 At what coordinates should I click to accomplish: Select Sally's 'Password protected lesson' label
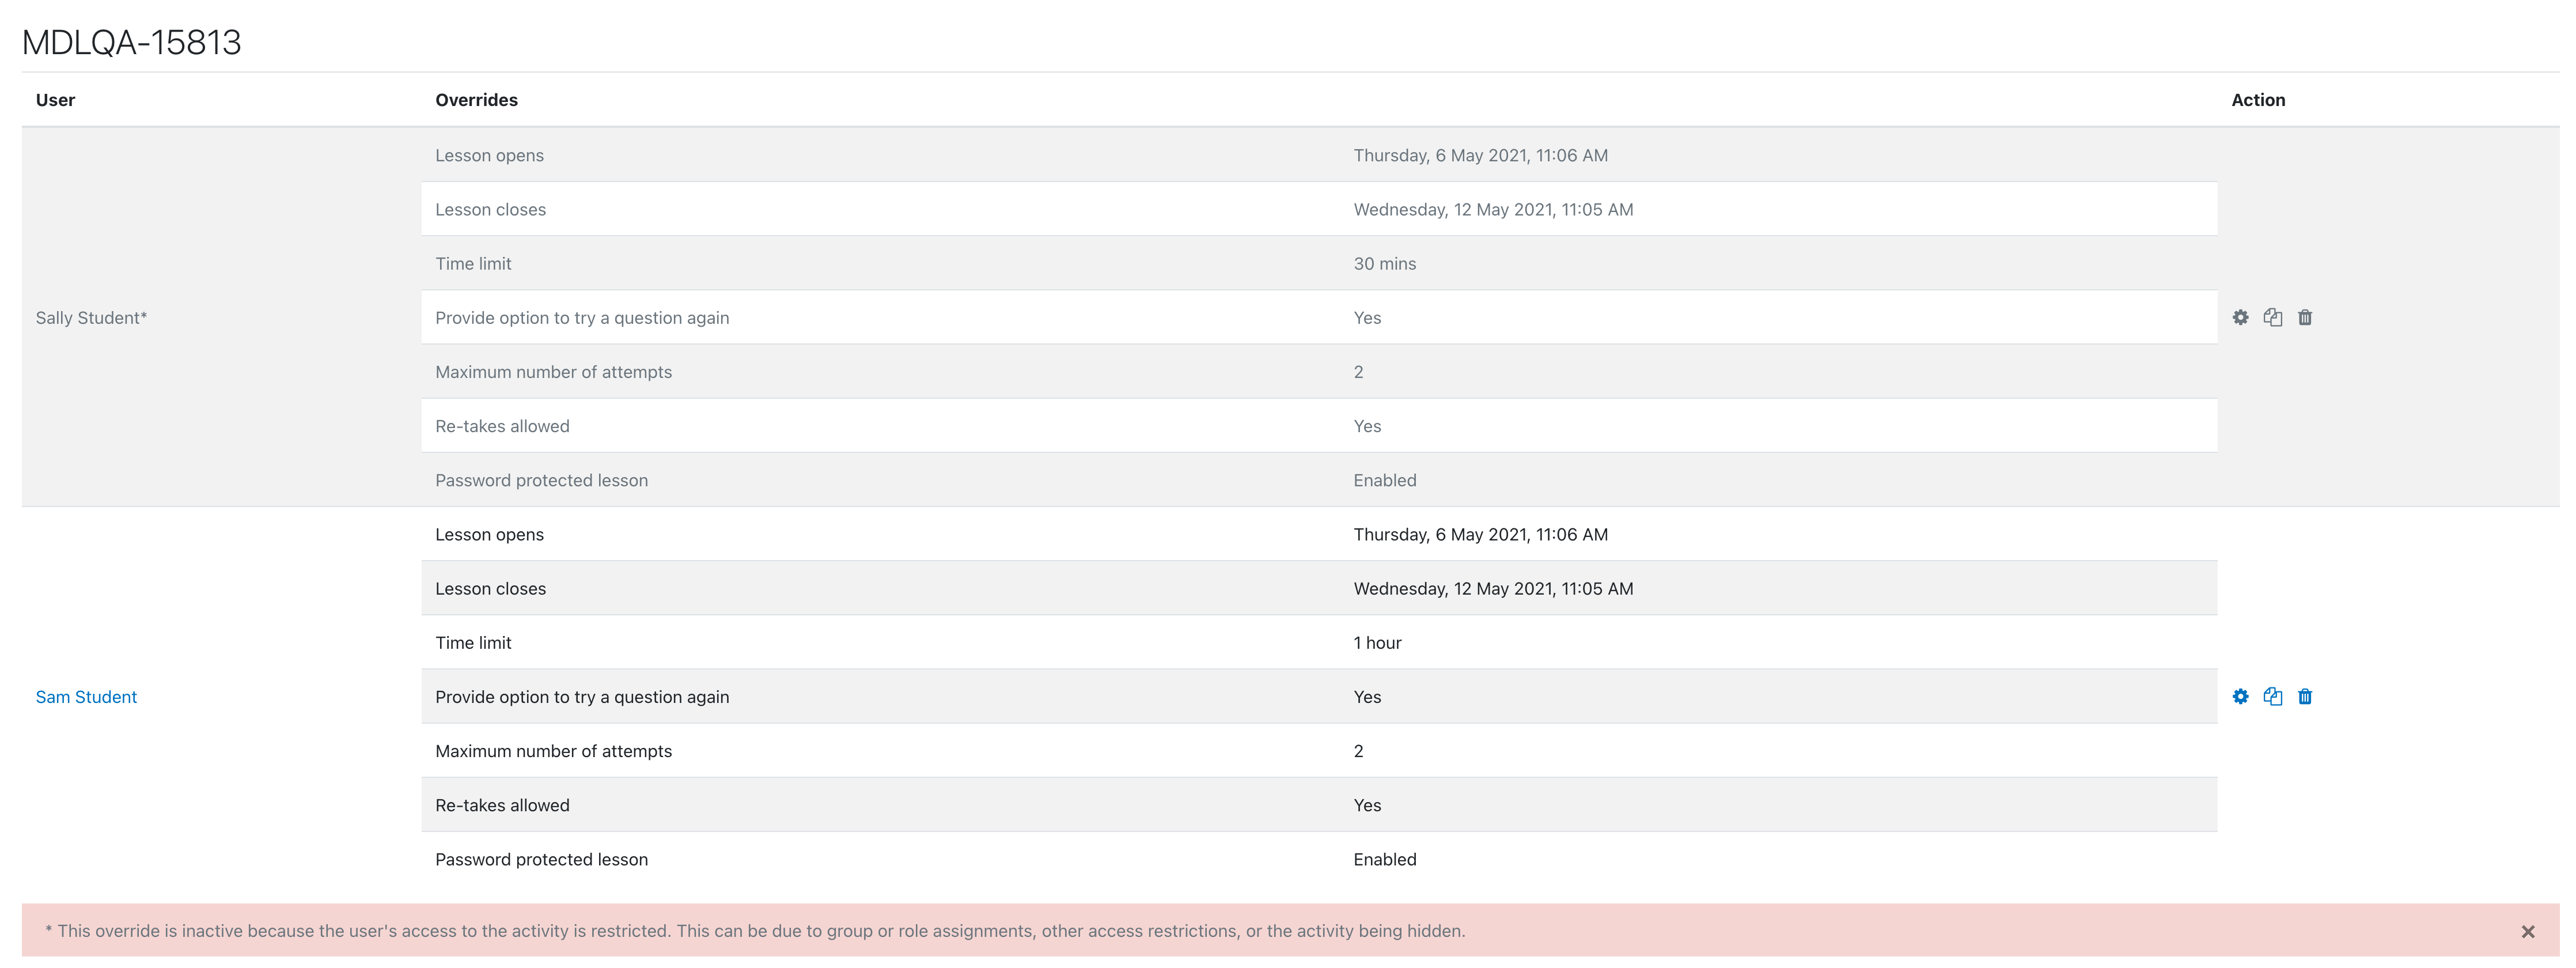pyautogui.click(x=541, y=480)
